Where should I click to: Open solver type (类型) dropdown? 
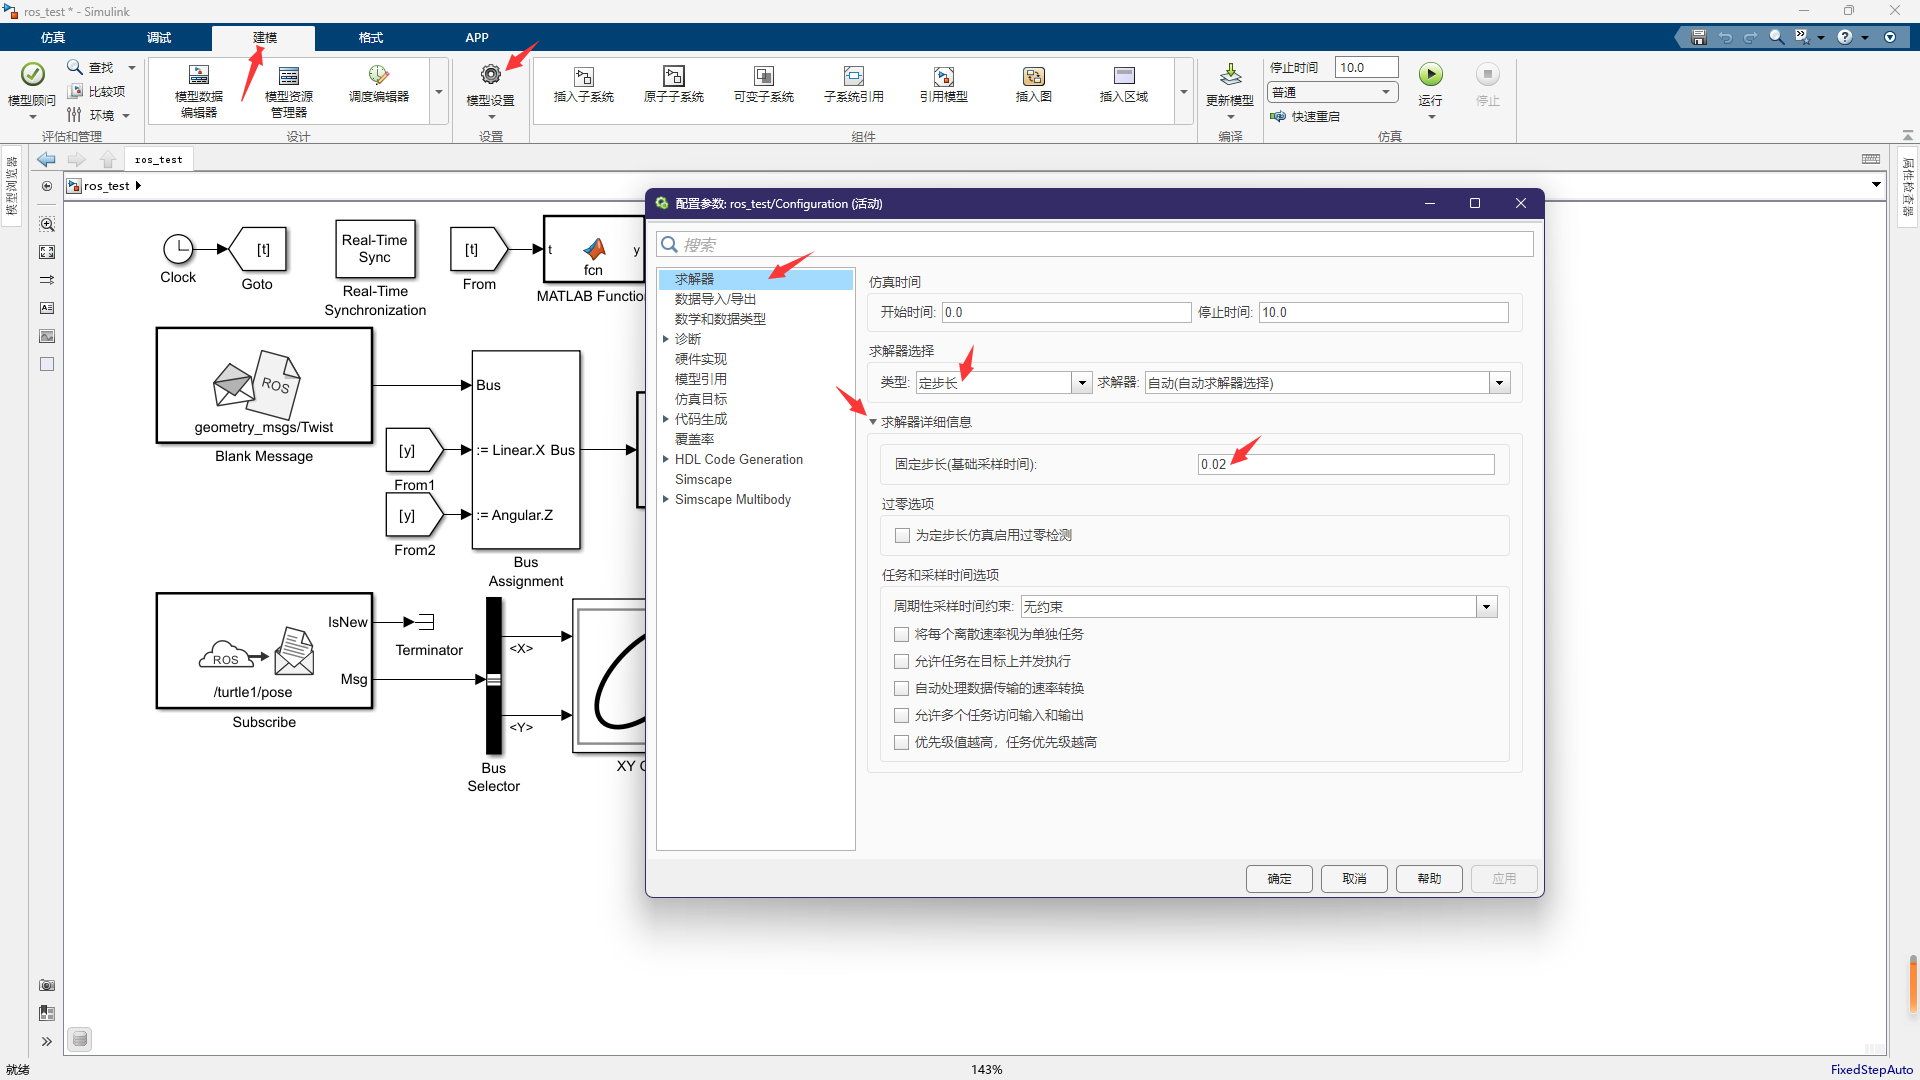tap(1081, 383)
